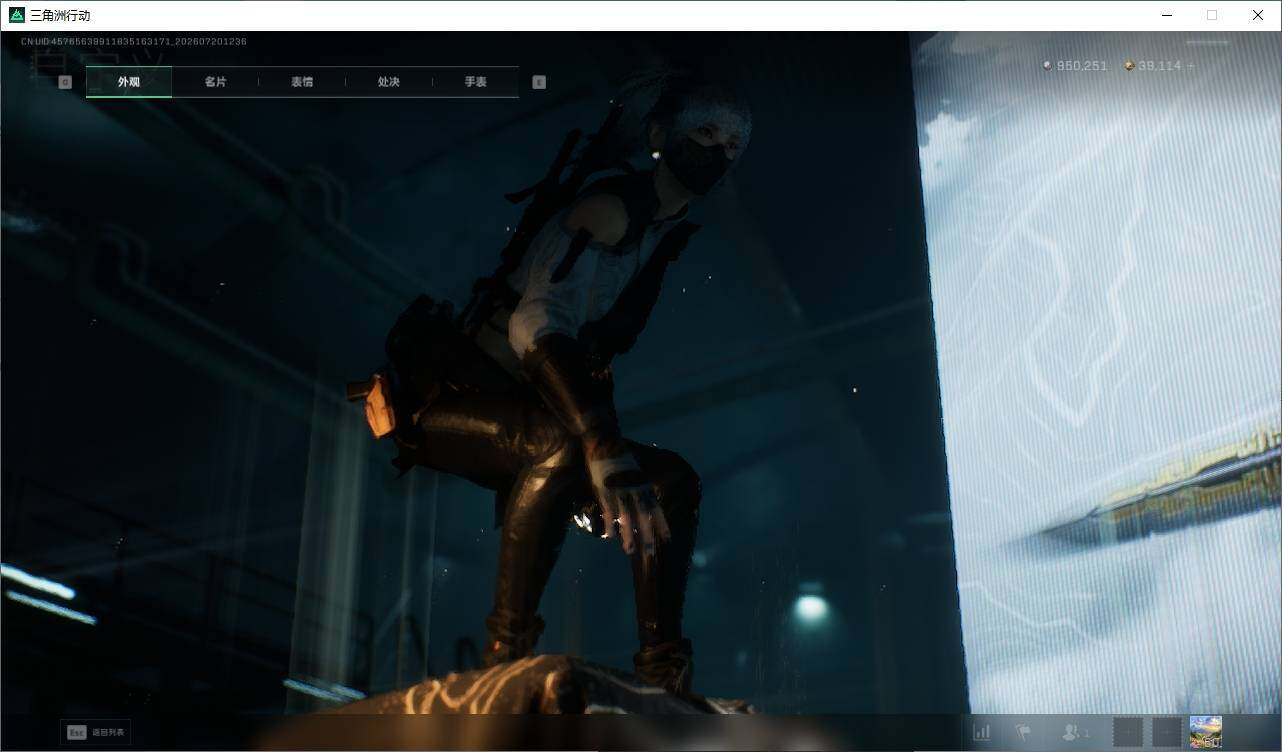Click the first empty plus slot

point(1128,732)
